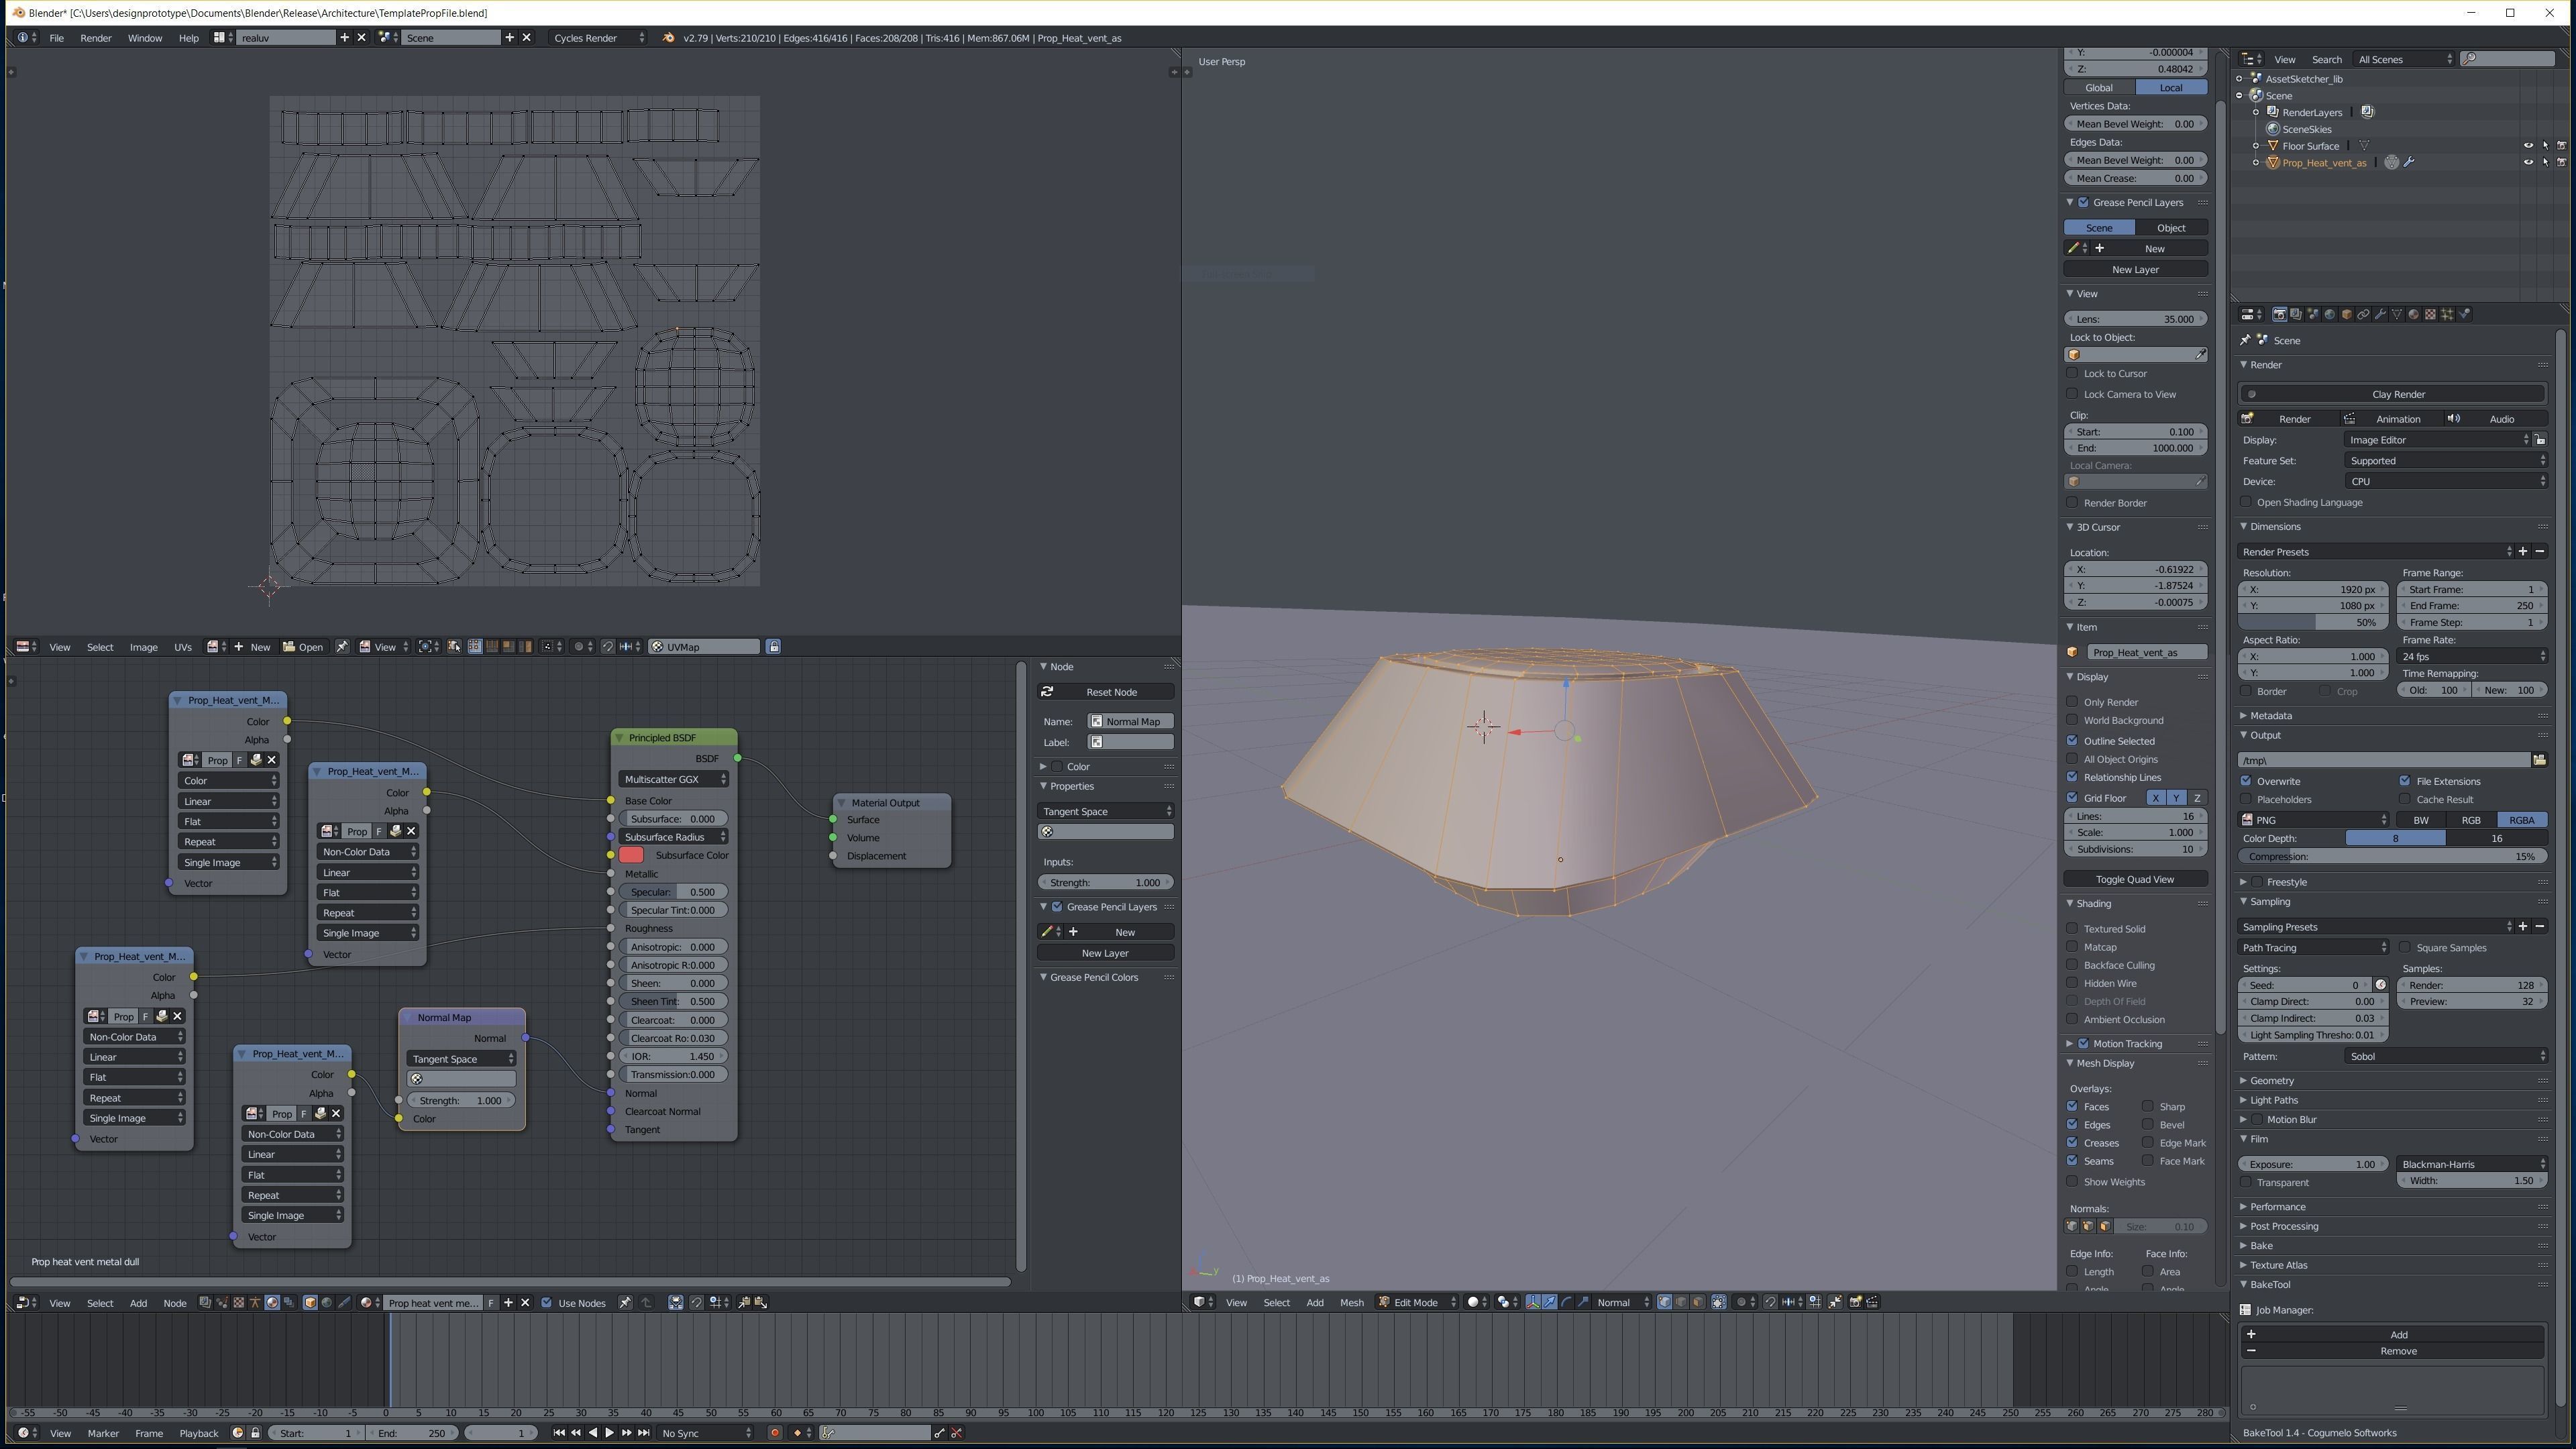This screenshot has height=1449, width=2576.
Task: Click the pin icon next to Scene
Action: [2245, 340]
